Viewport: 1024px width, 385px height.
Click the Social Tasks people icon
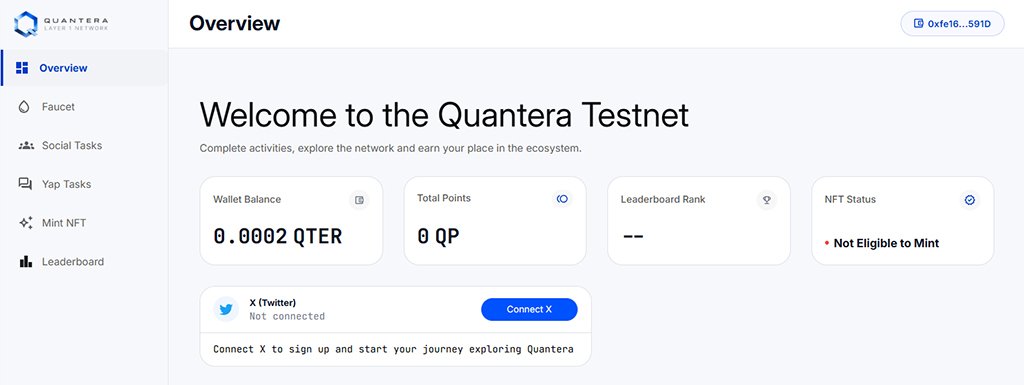click(x=25, y=146)
